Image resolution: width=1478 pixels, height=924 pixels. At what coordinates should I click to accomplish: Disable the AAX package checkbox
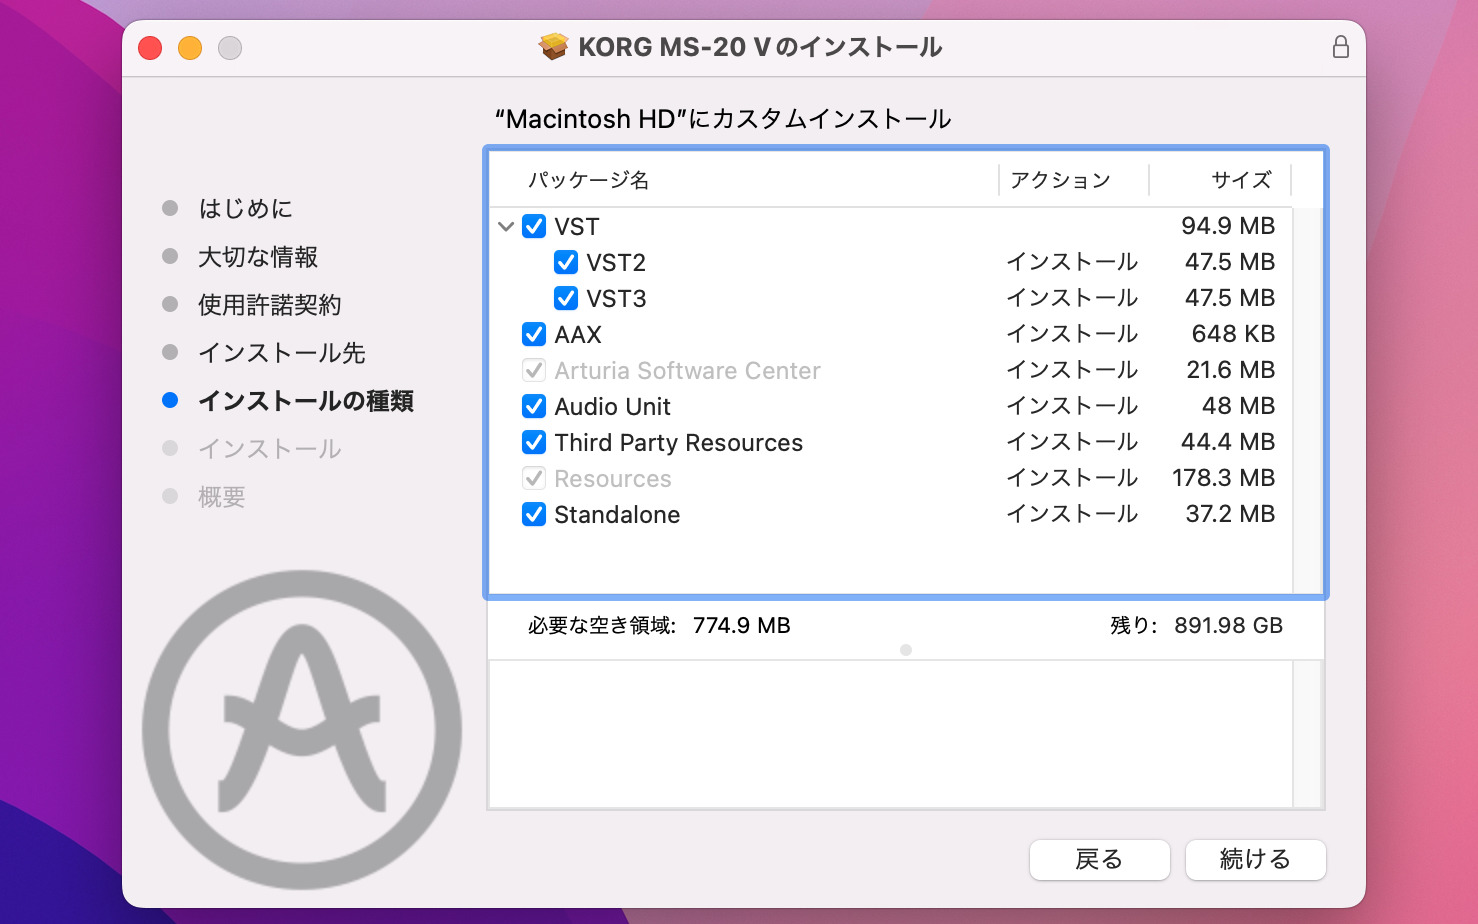pos(534,335)
